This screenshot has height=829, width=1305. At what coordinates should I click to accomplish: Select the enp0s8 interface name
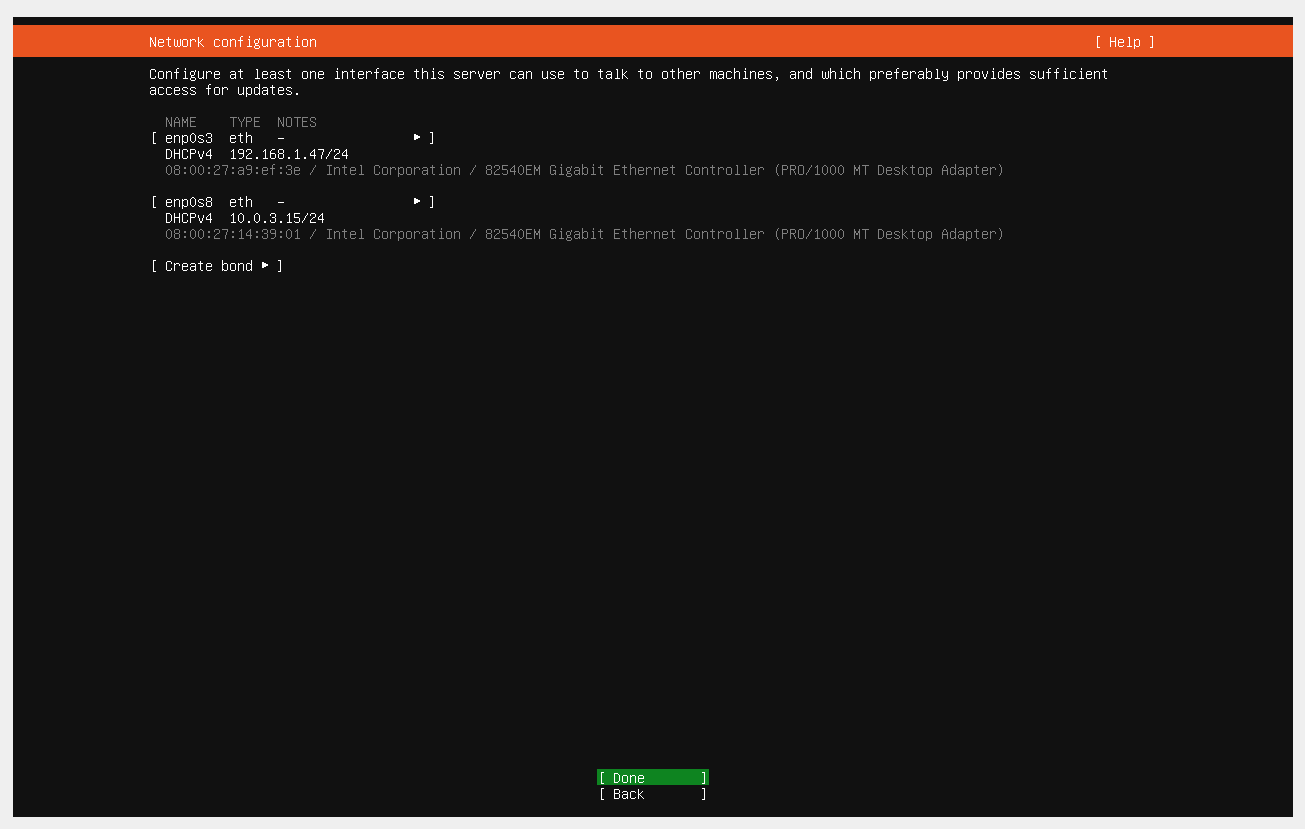click(189, 202)
